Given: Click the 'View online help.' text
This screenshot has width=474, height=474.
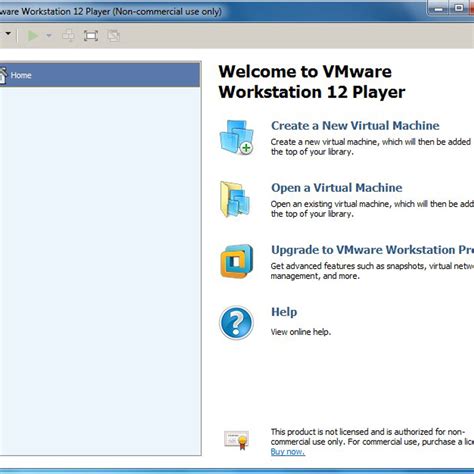Looking at the screenshot, I should point(301,332).
